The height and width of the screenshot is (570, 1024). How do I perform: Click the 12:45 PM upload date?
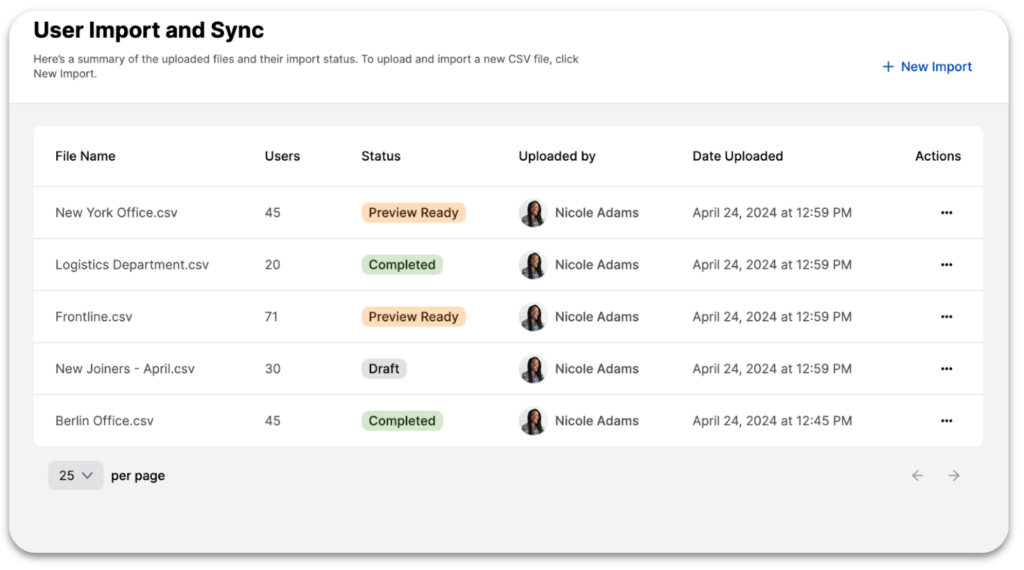tap(772, 421)
